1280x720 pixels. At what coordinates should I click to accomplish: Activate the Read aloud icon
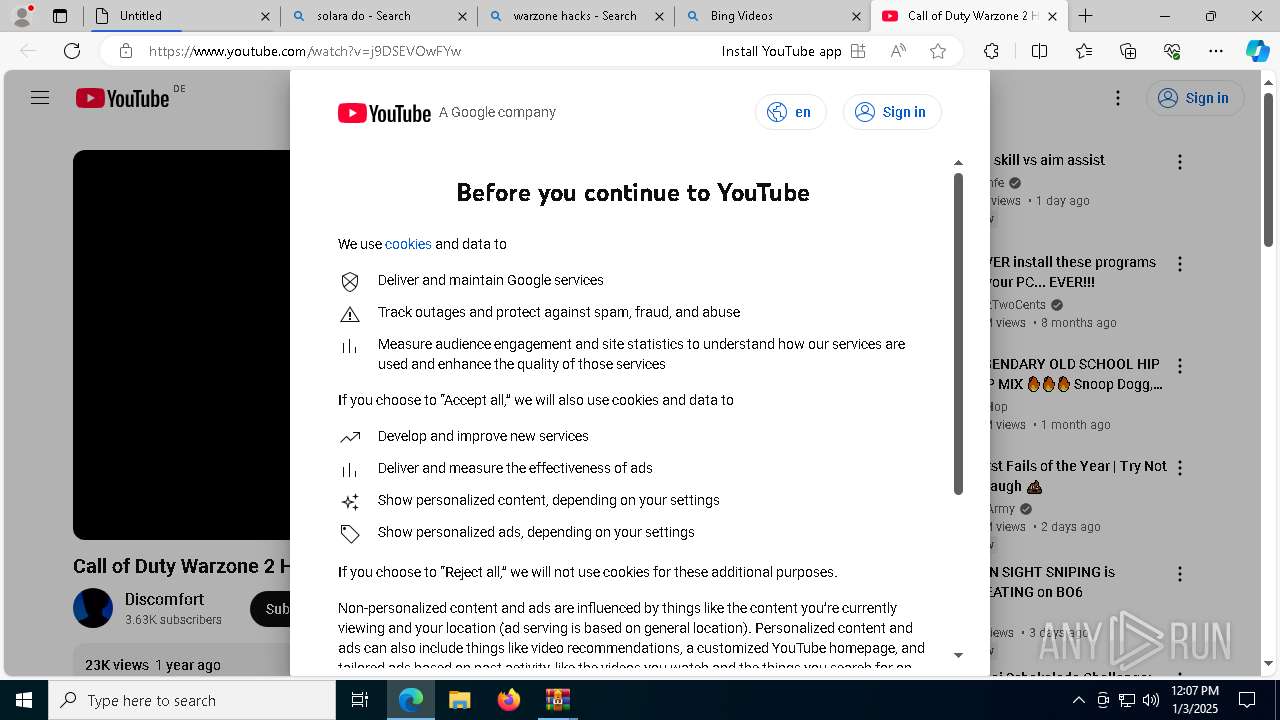898,51
